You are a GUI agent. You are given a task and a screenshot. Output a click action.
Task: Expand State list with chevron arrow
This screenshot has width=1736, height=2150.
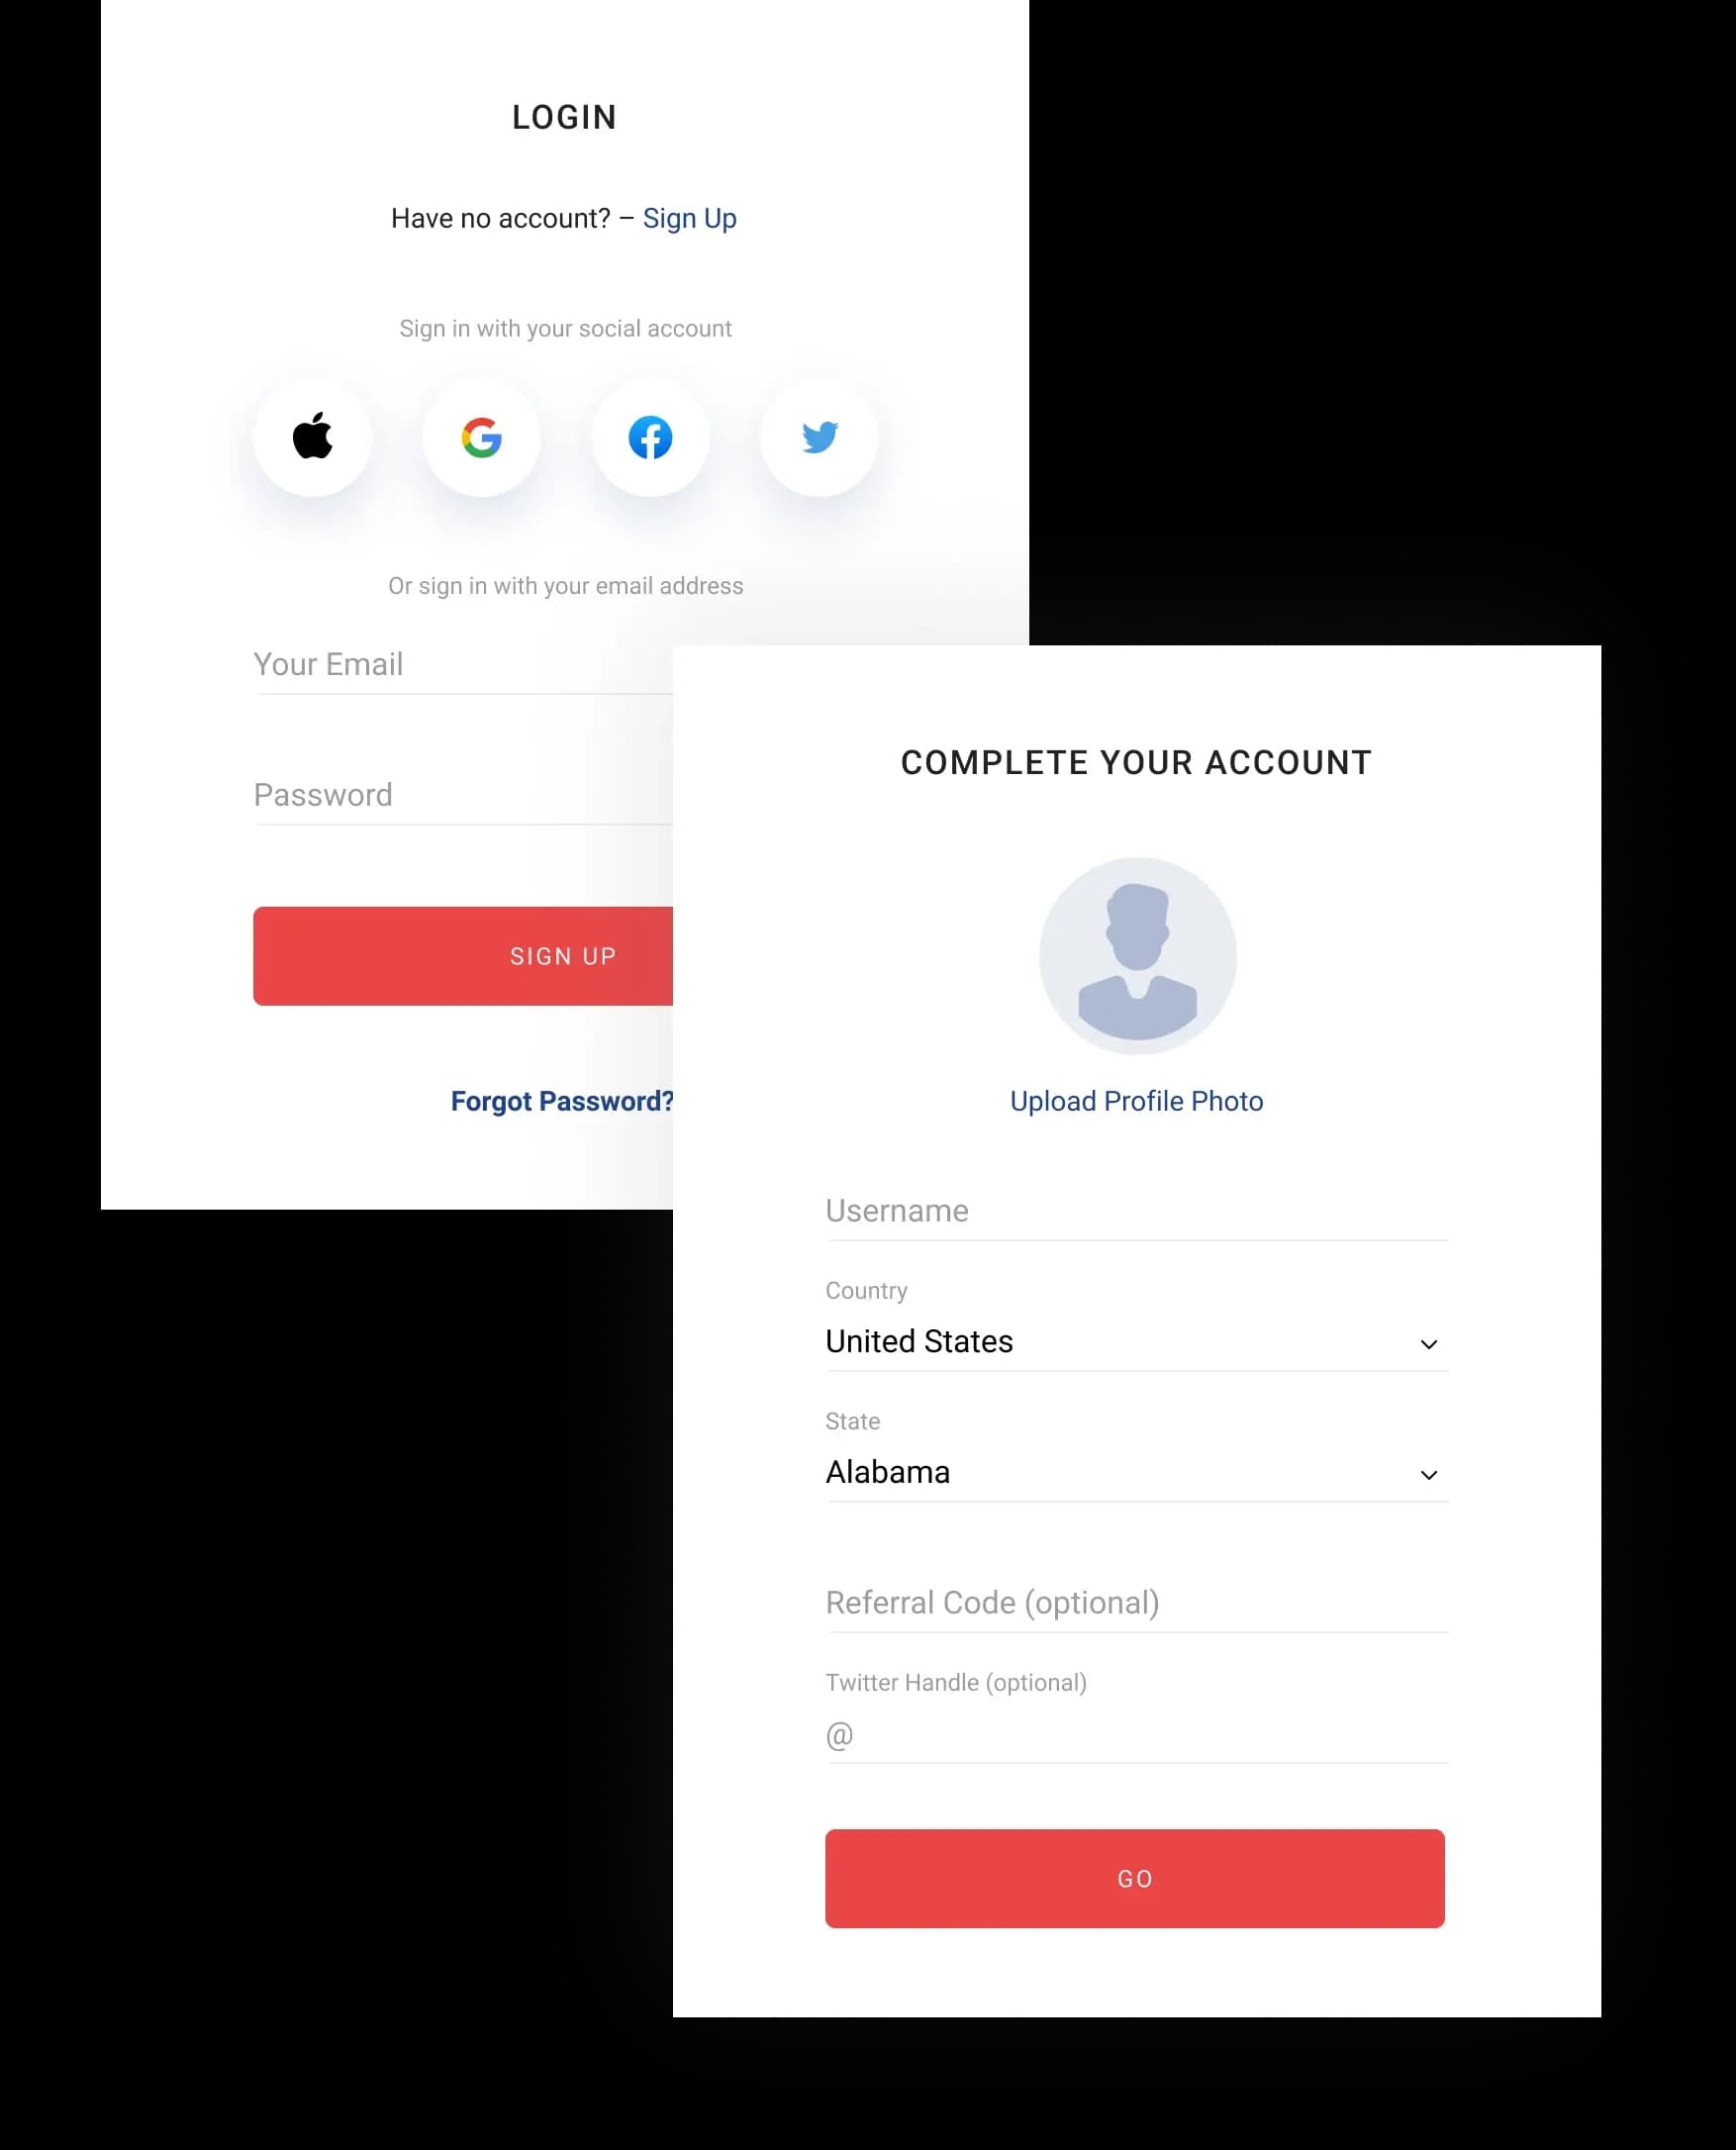pyautogui.click(x=1428, y=1475)
